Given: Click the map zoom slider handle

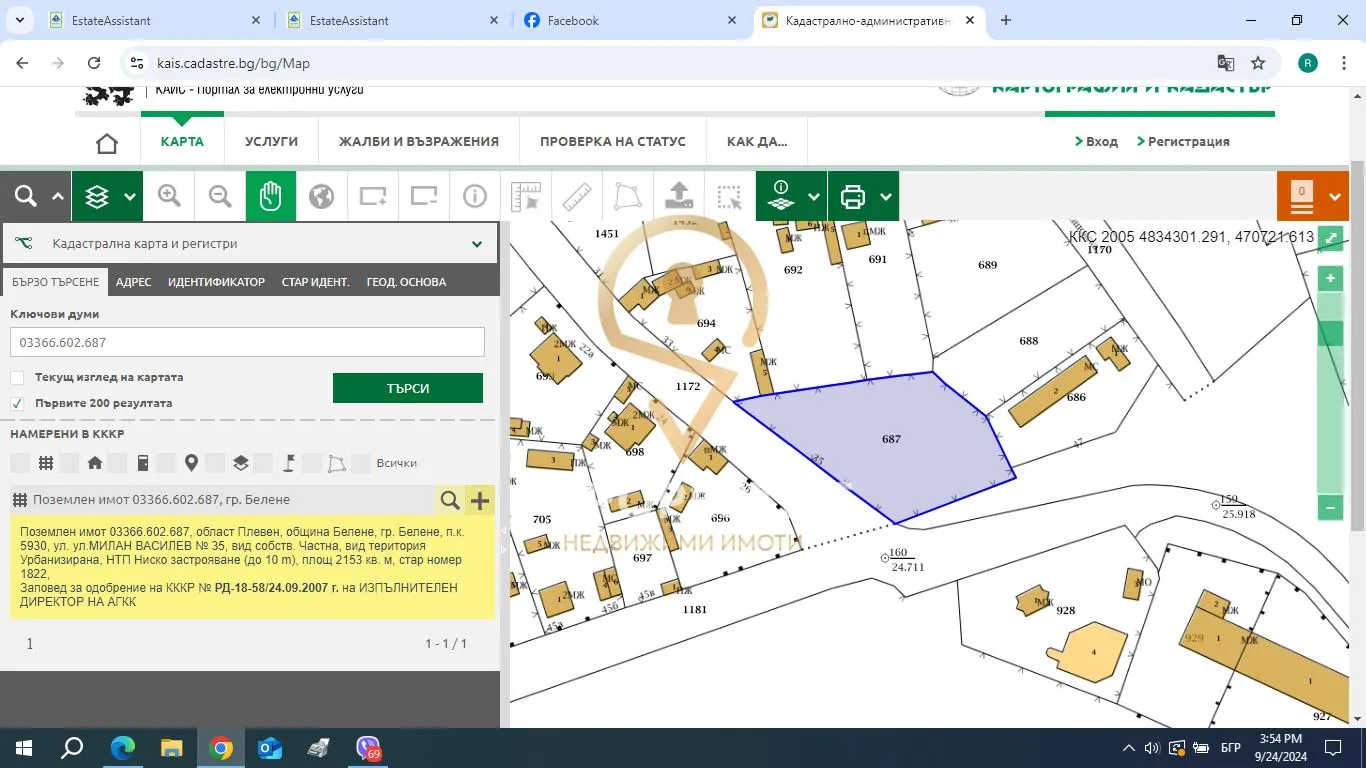Looking at the screenshot, I should (x=1330, y=334).
